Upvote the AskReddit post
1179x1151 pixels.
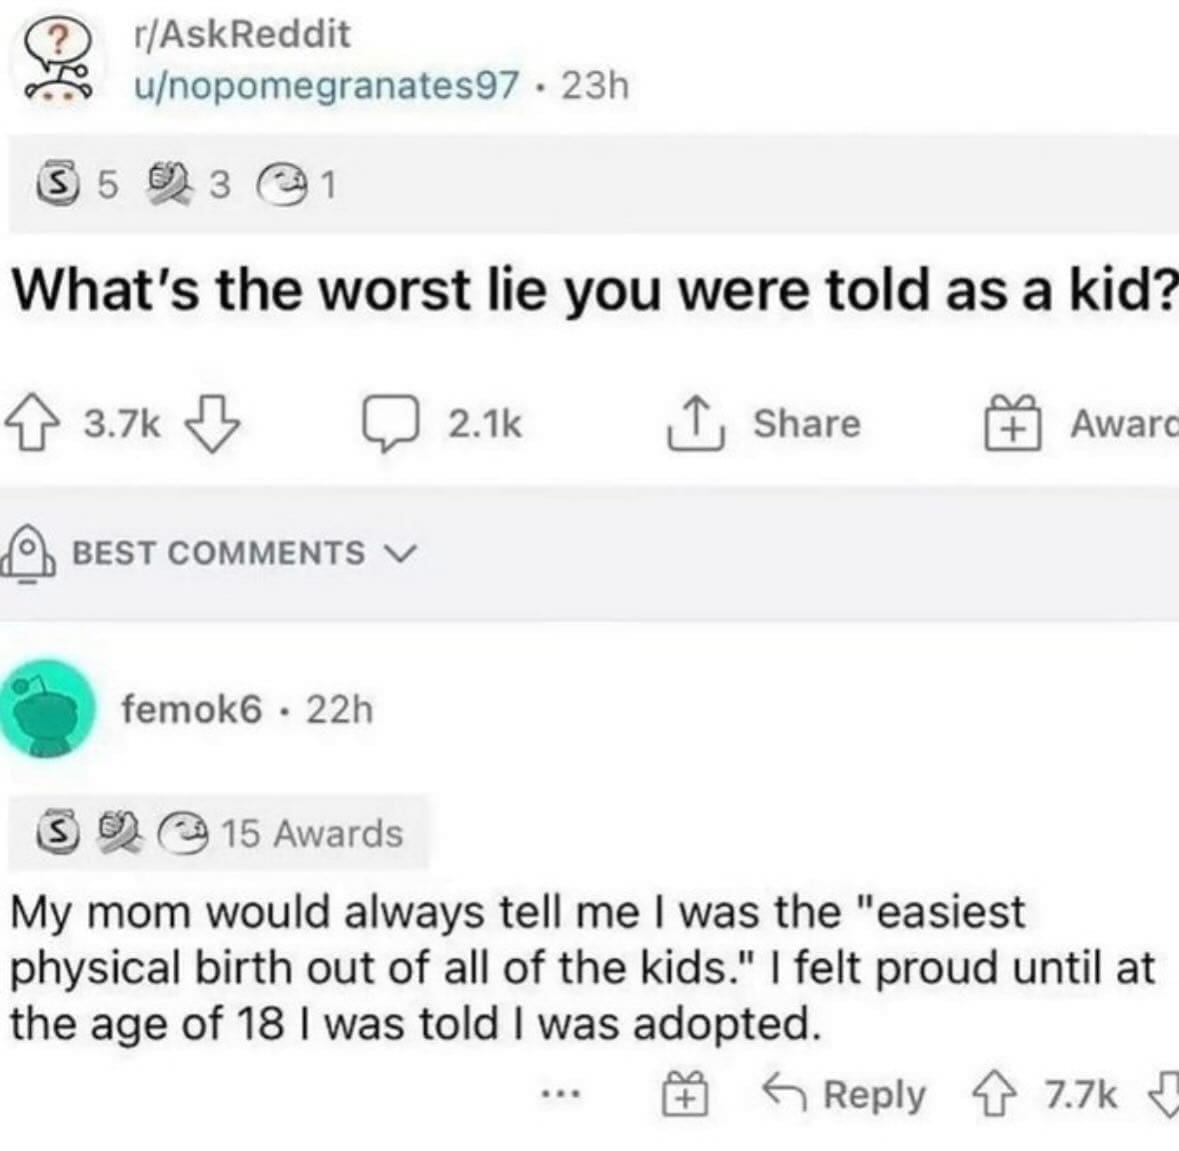coord(42,424)
